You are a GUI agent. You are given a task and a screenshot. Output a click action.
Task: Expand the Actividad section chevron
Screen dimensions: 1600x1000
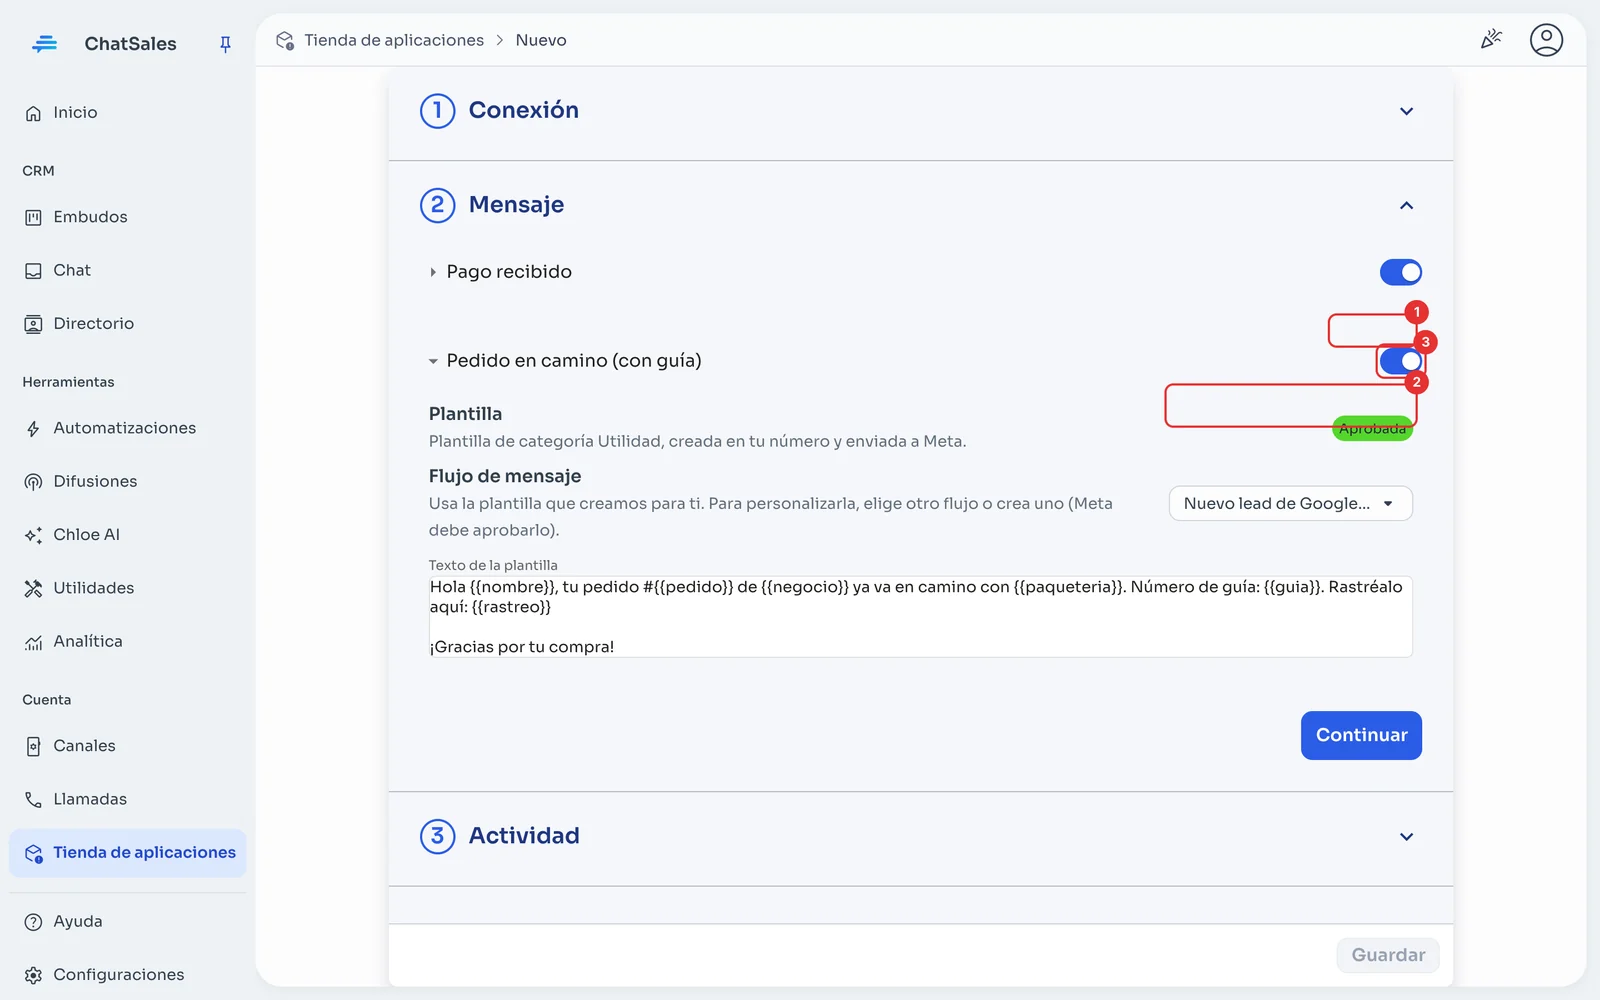coord(1406,837)
